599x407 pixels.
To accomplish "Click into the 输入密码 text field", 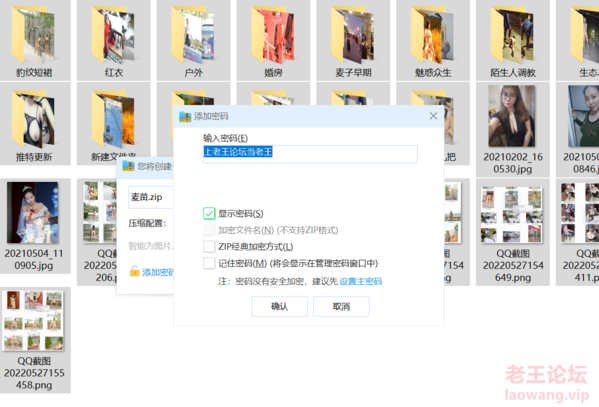I will 310,154.
